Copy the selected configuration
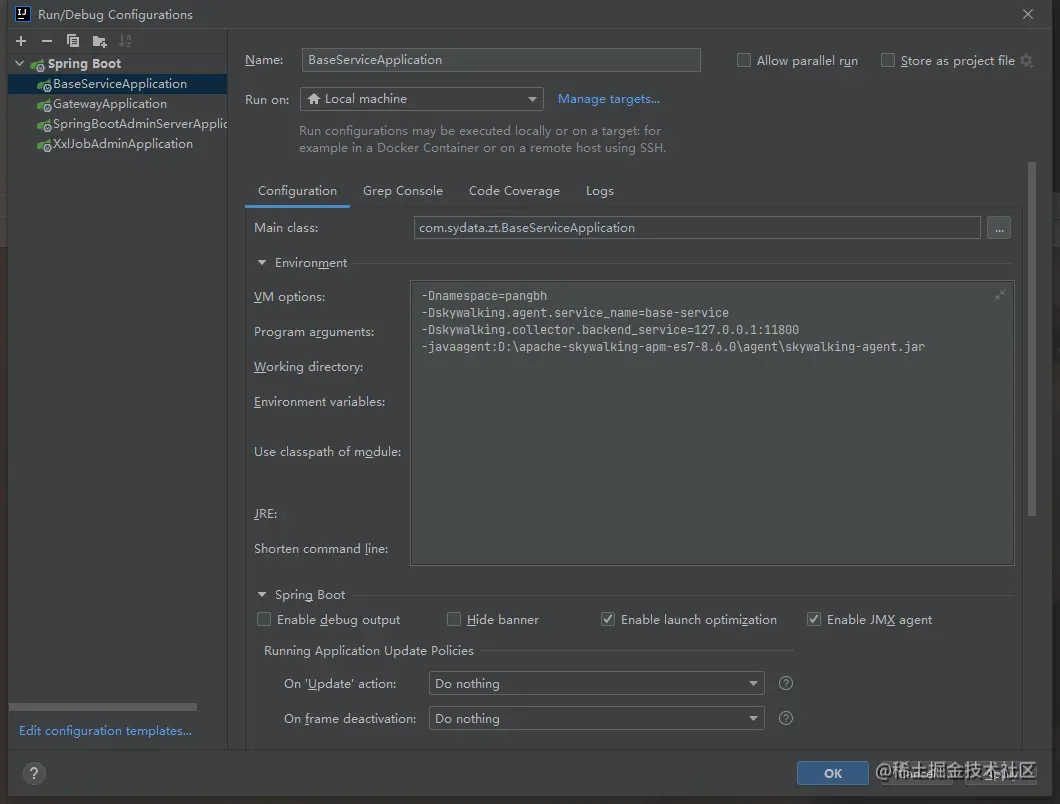Viewport: 1060px width, 804px height. click(x=72, y=41)
